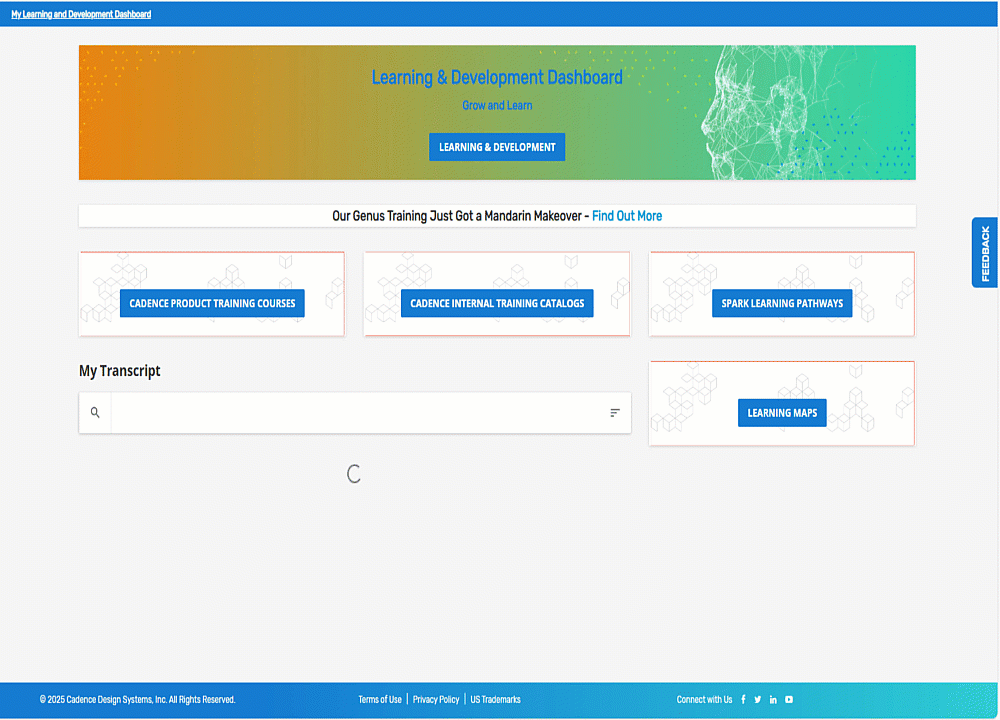This screenshot has width=1000, height=720.
Task: Click My Learning and Development Dashboard breadcrumb
Action: [x=81, y=14]
